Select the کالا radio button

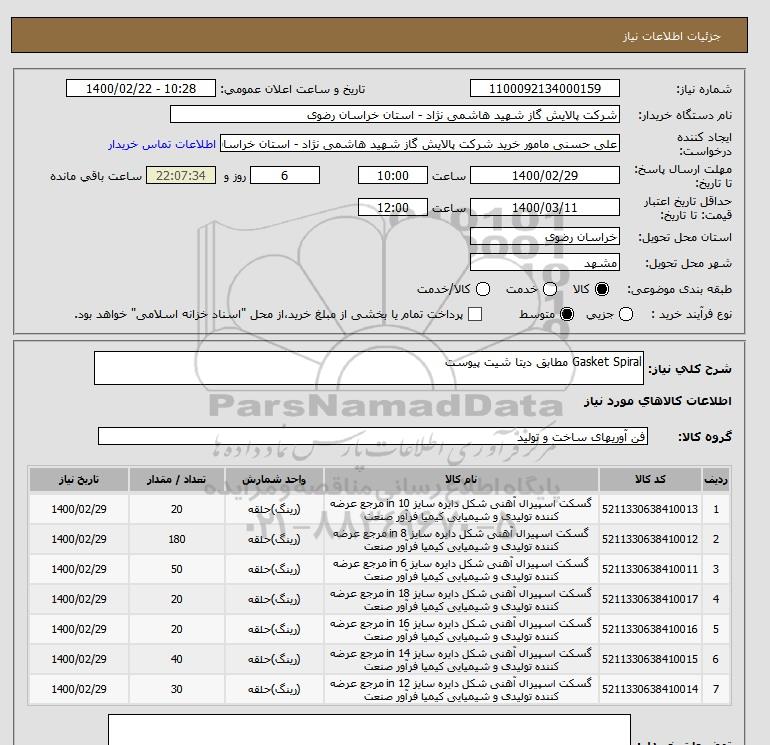[x=601, y=289]
